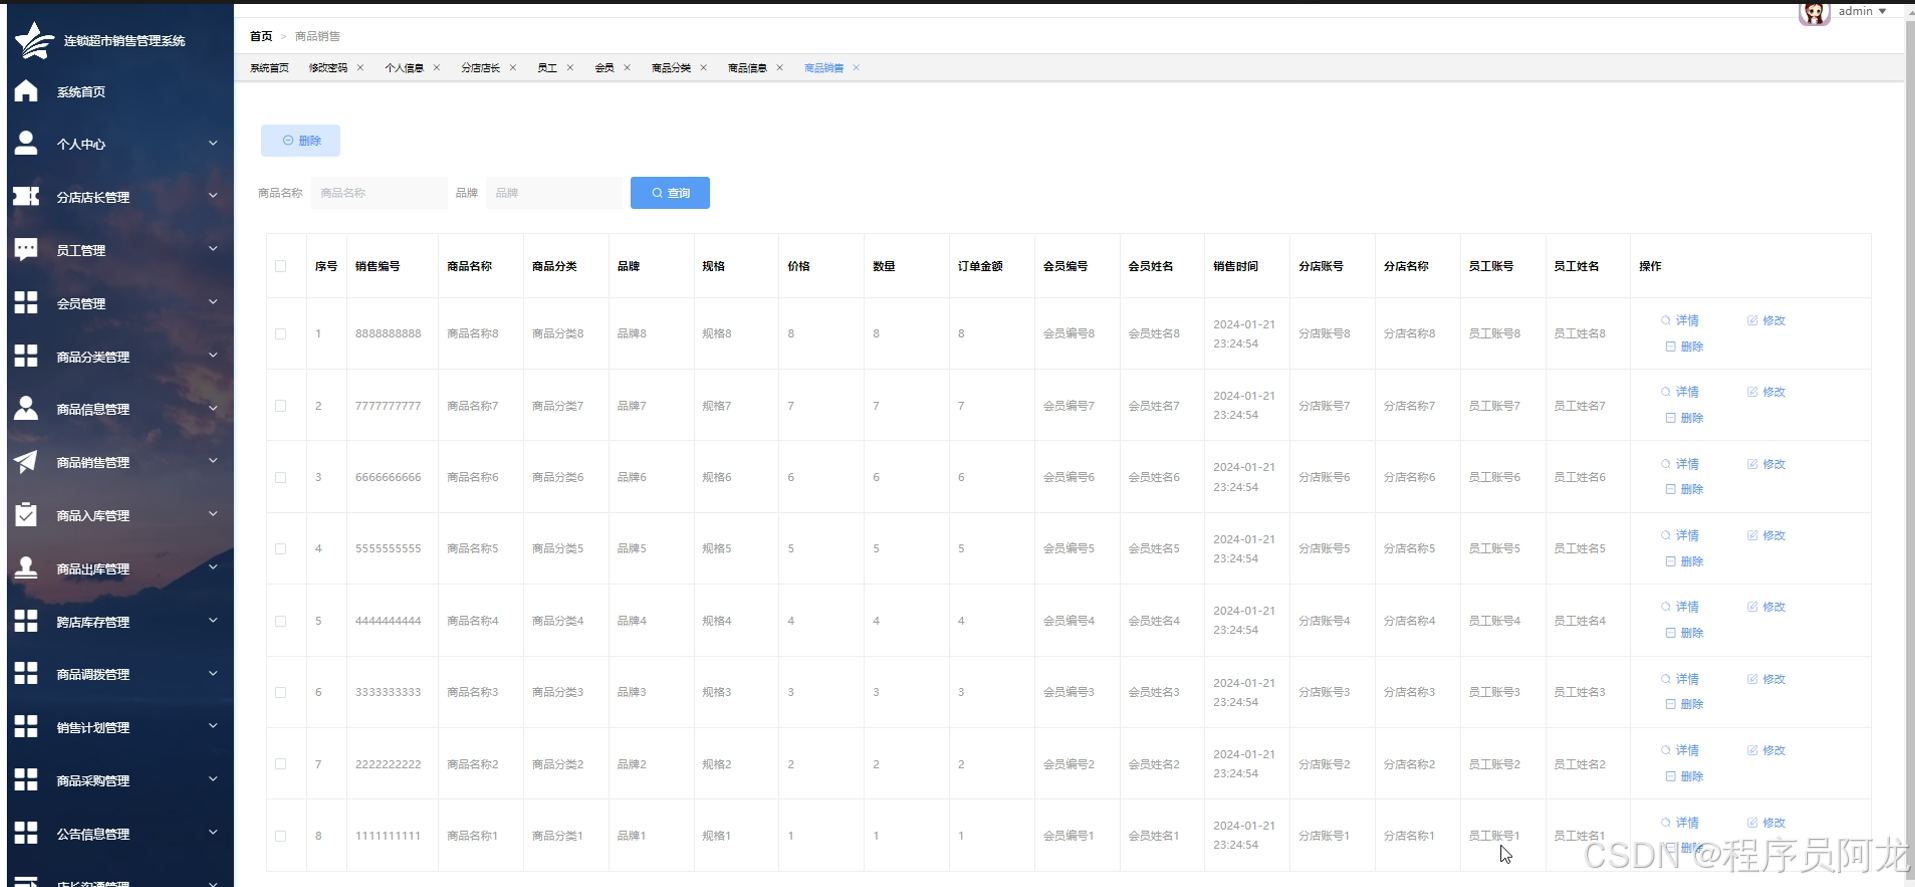
Task: Click the 商品采购管理 grid icon
Action: [x=26, y=779]
